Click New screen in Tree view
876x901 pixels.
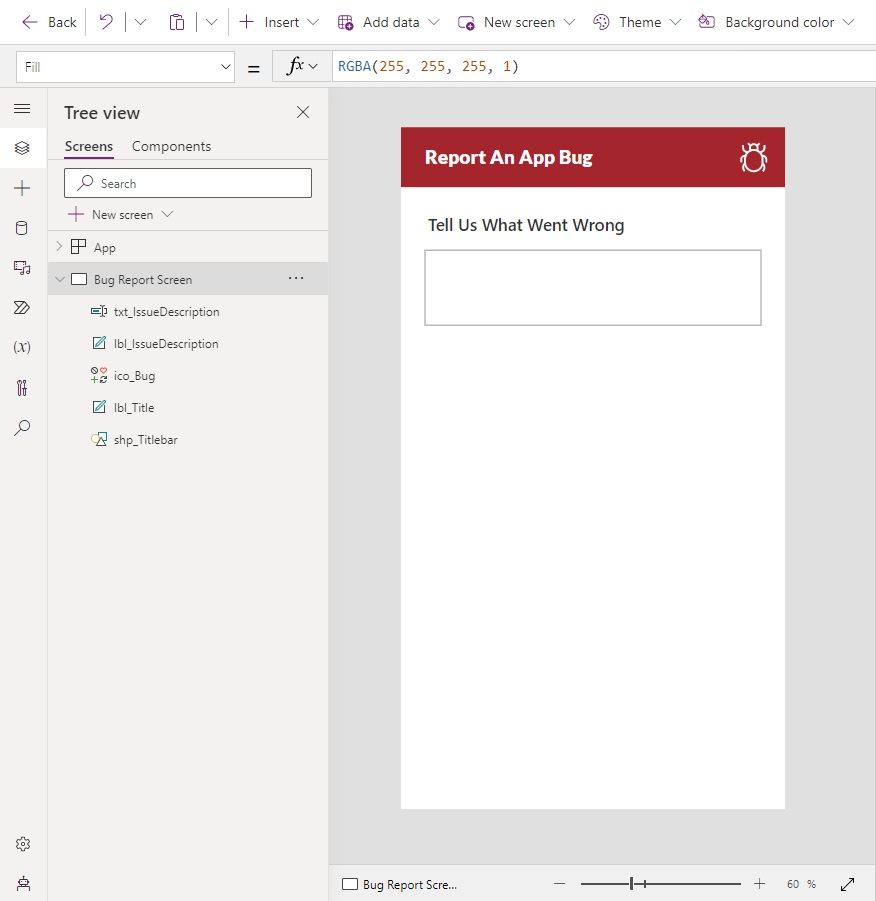pos(121,214)
